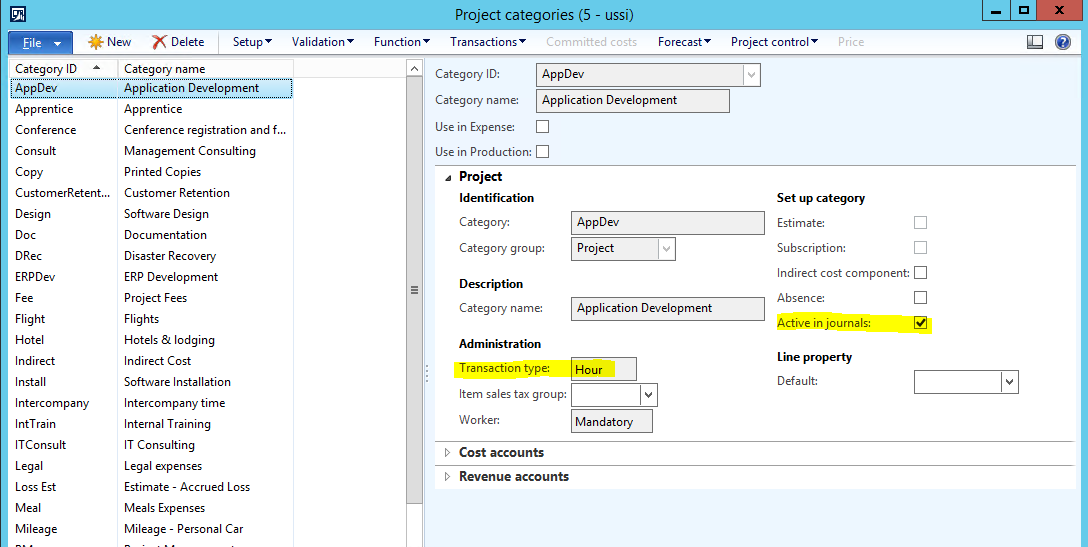Expand the Cost accounts section

tap(447, 453)
